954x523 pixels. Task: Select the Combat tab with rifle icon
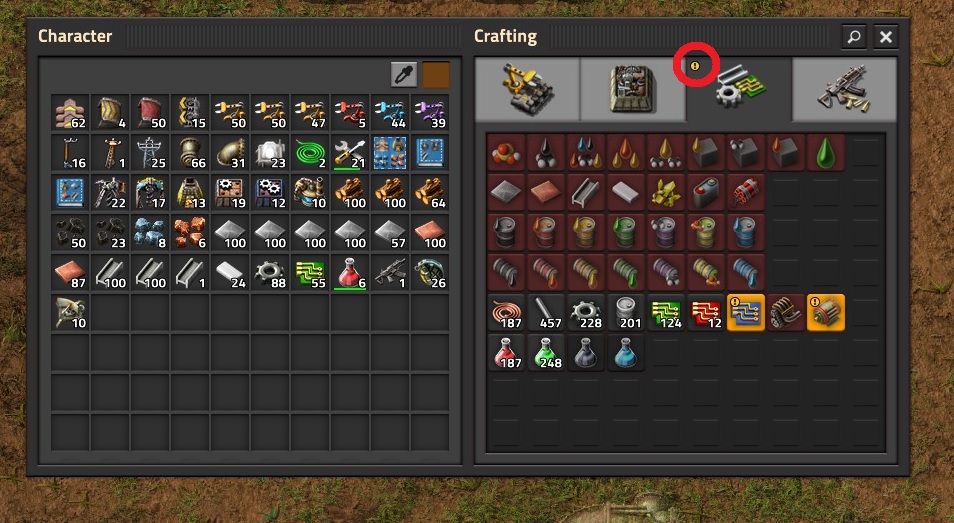coord(844,89)
